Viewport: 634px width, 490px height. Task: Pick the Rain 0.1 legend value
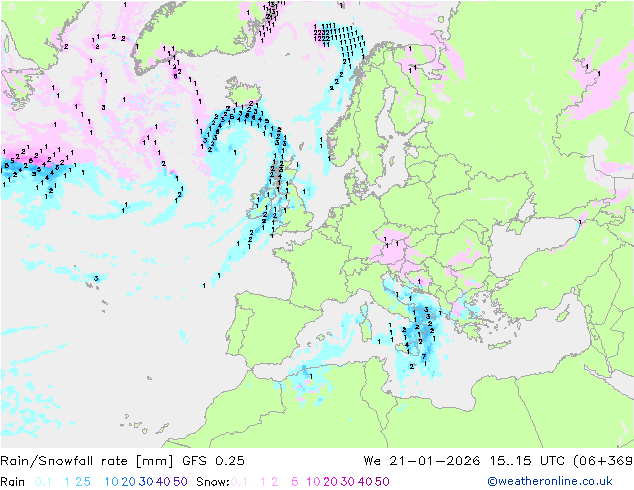tap(43, 482)
